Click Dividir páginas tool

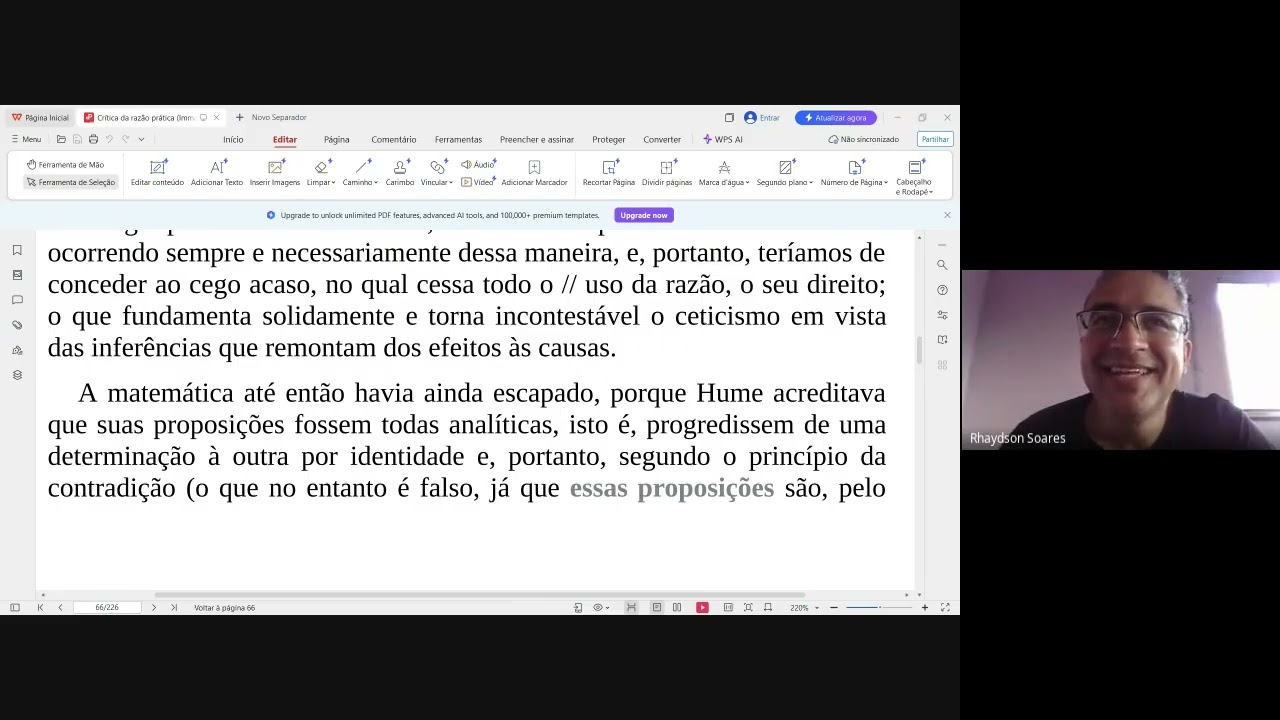click(x=667, y=173)
